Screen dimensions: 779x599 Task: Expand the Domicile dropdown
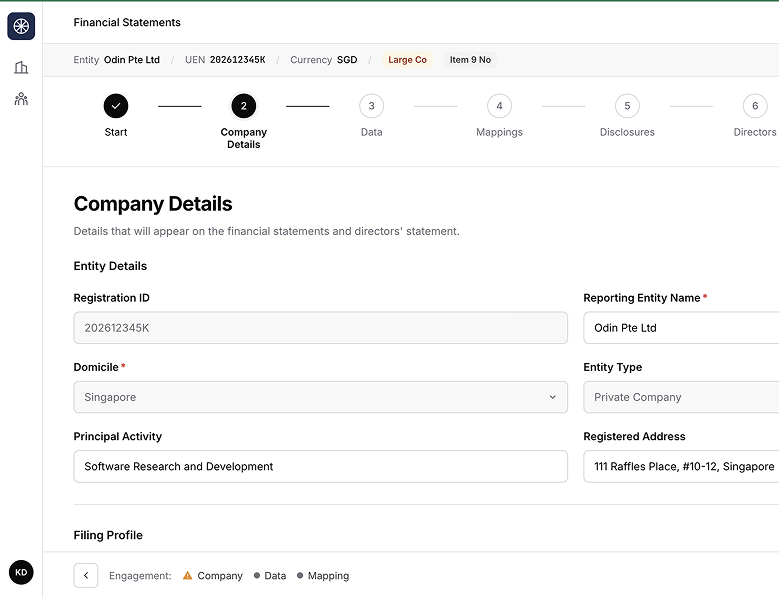[320, 397]
